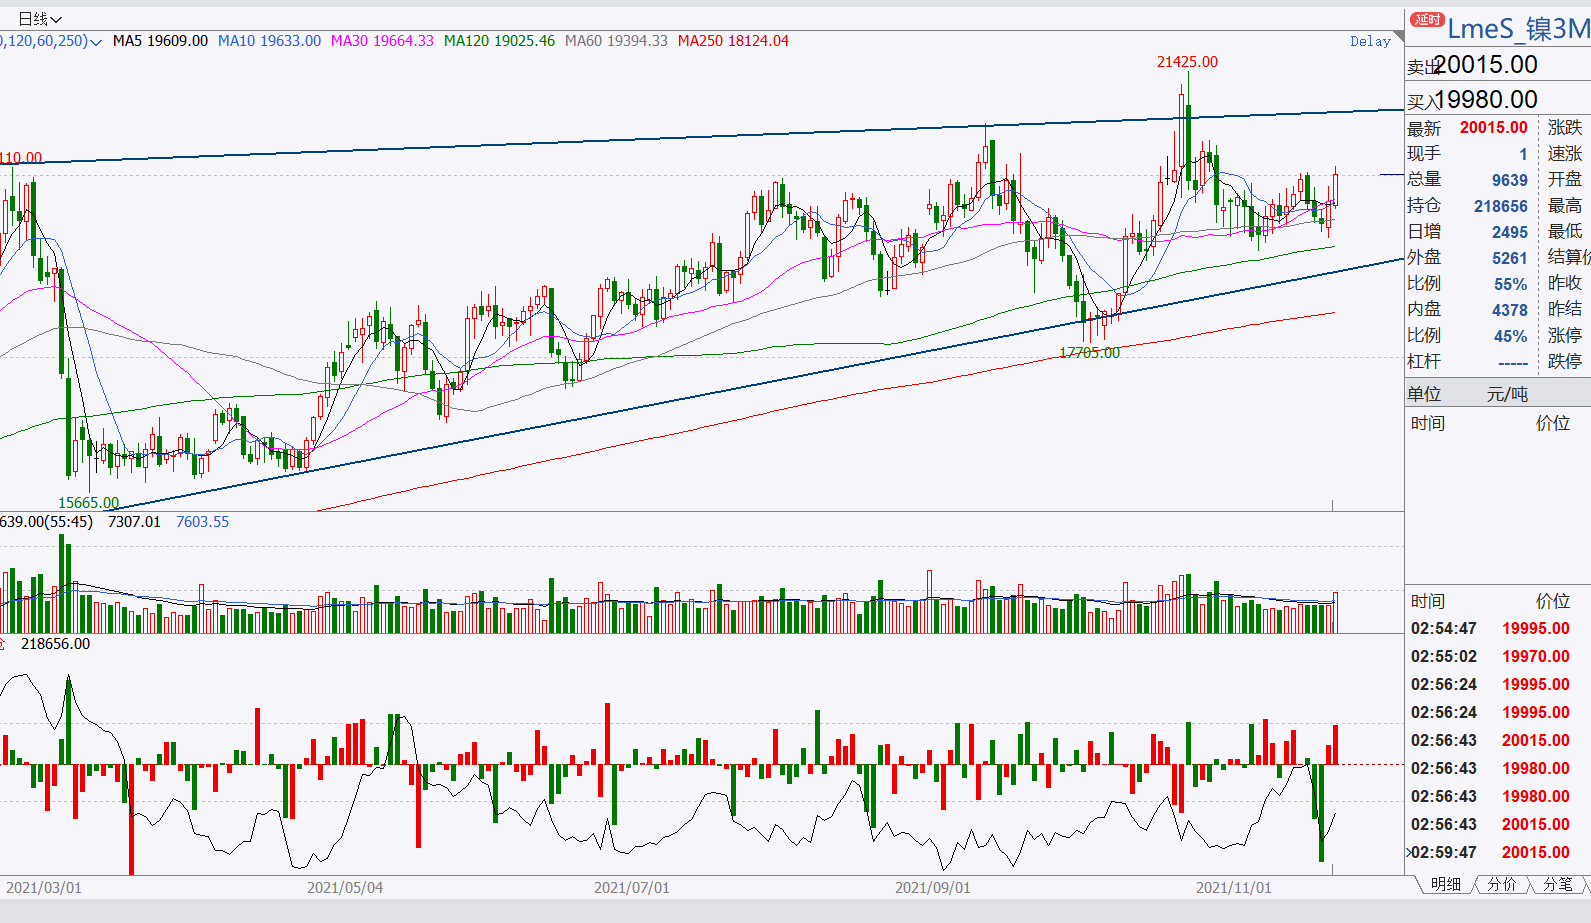Click the 7307.01 volume indicator value
The image size is (1591, 923).
[x=134, y=522]
